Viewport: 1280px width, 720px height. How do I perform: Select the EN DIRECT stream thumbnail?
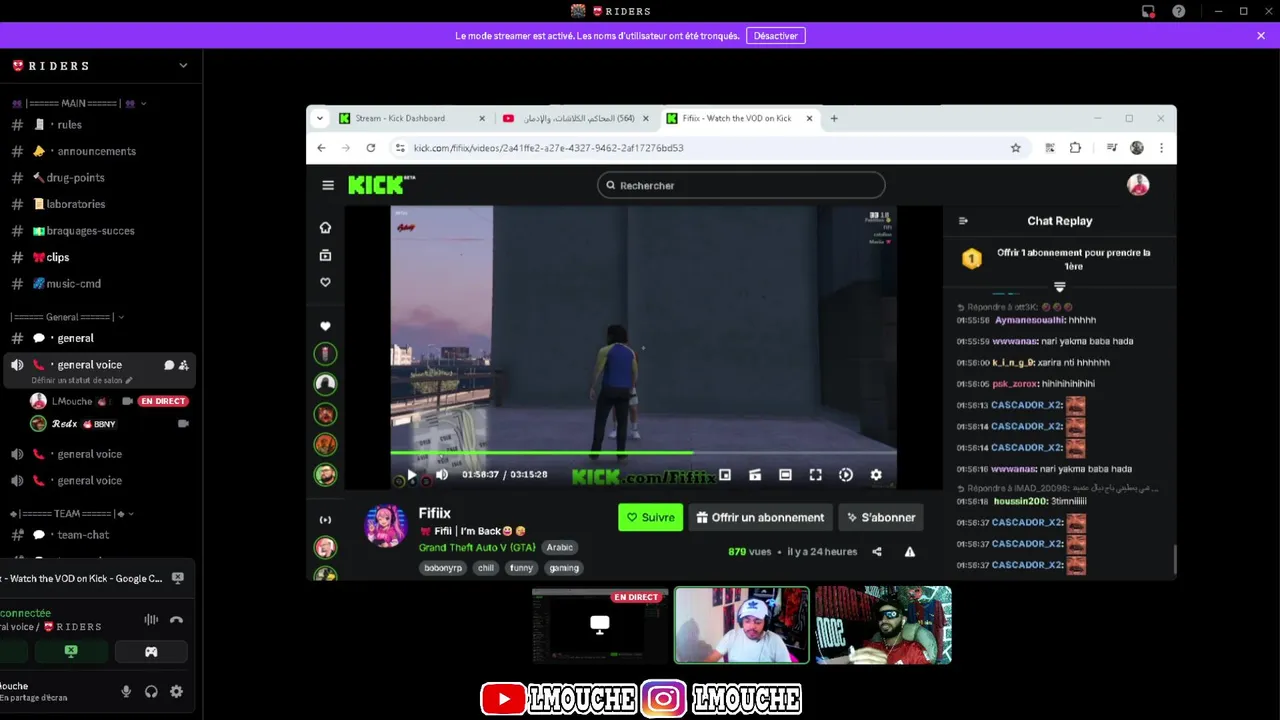click(x=600, y=625)
